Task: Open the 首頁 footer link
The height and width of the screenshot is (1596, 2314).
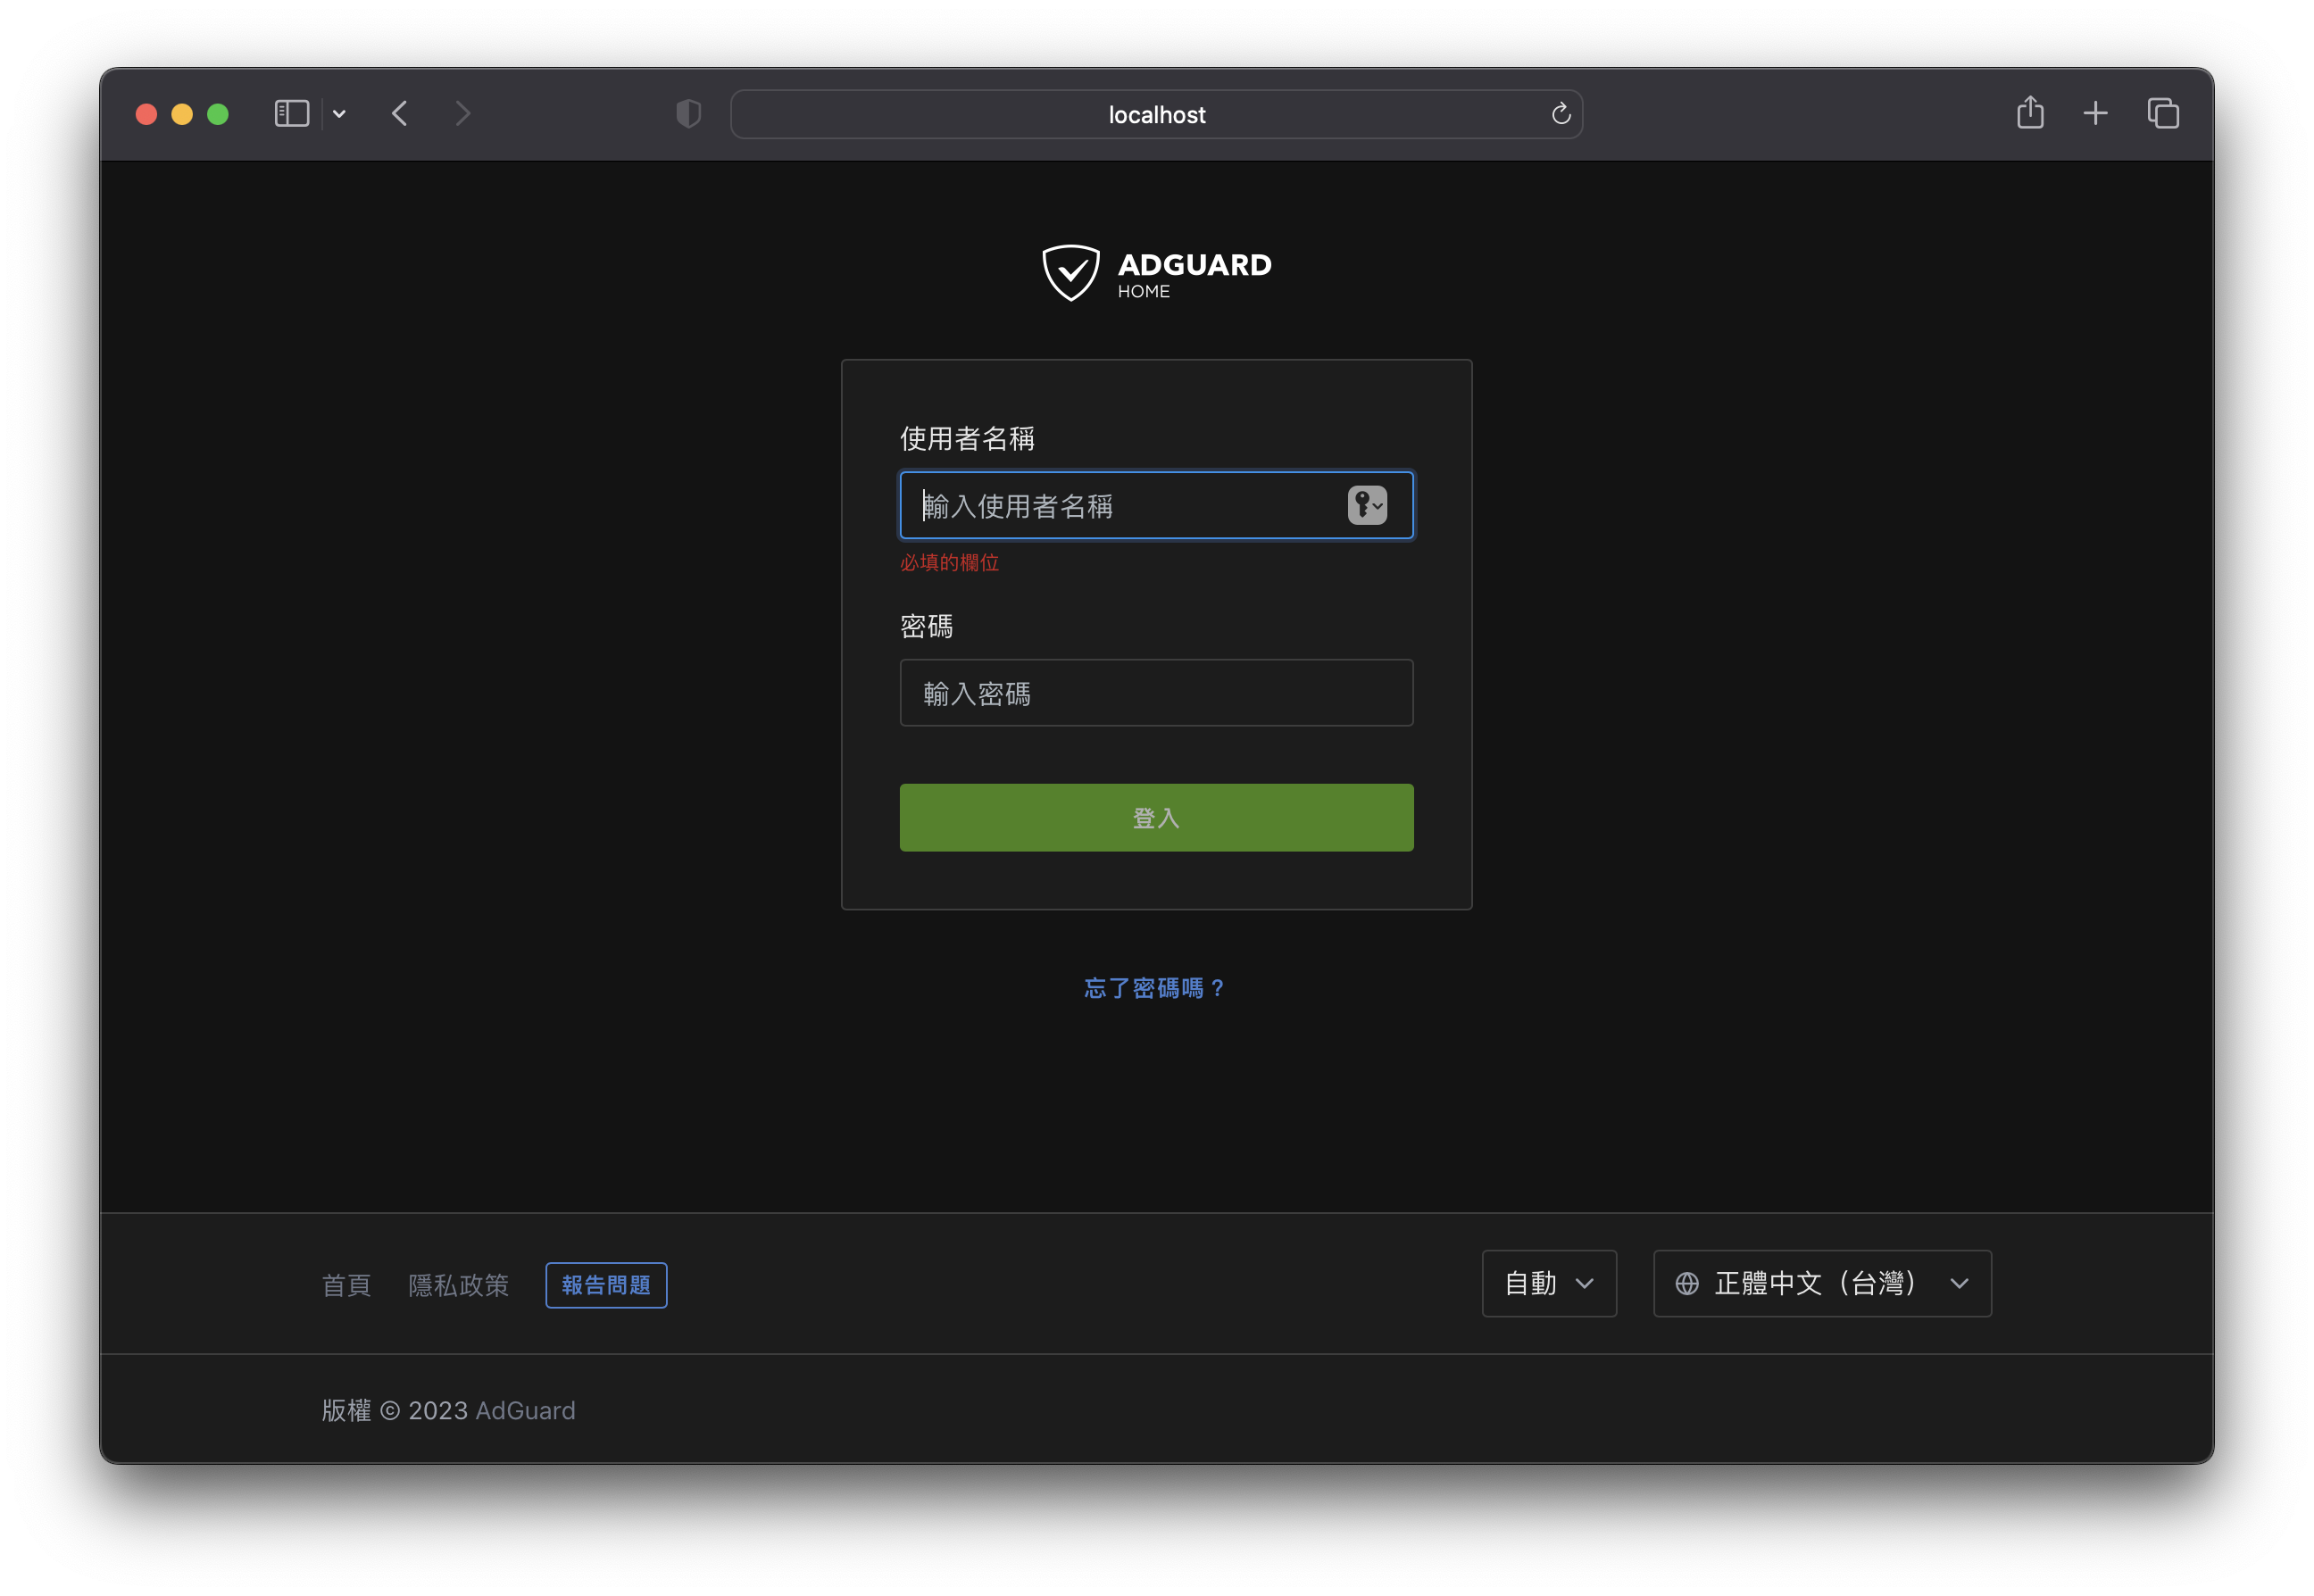Action: (x=346, y=1285)
